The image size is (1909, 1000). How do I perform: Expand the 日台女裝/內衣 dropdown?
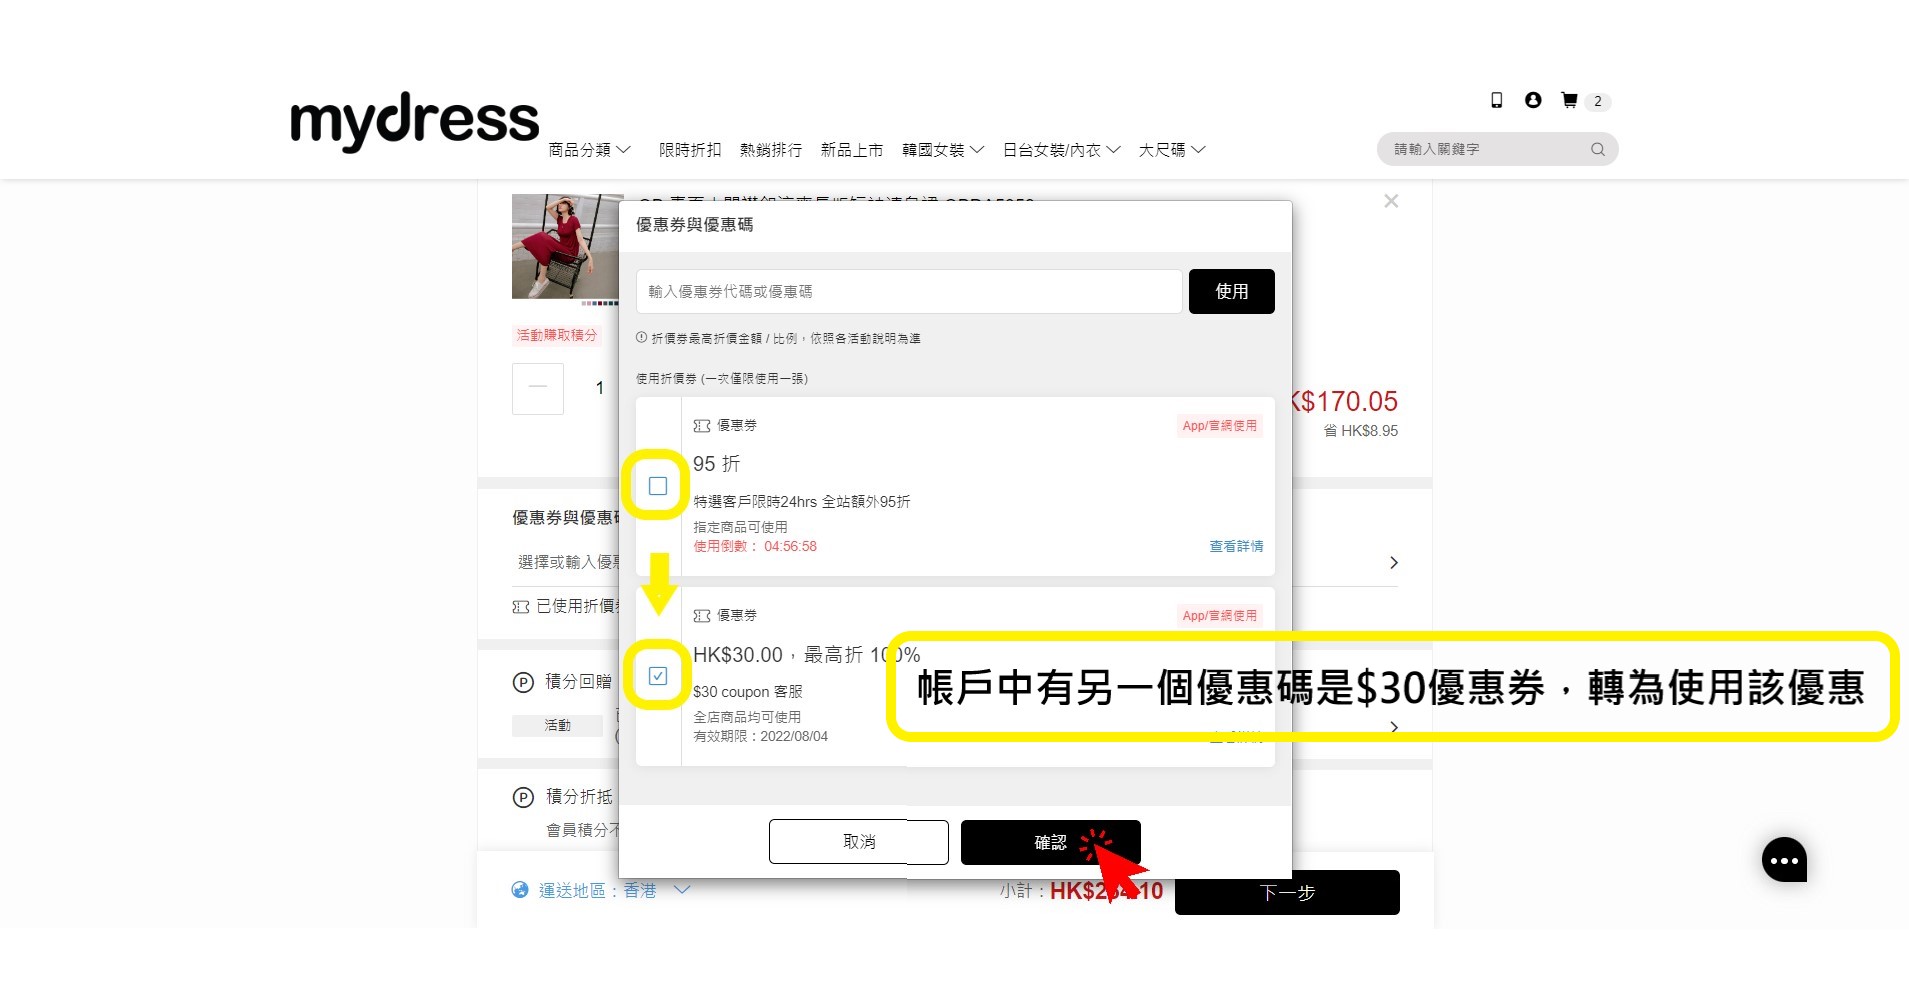point(1061,150)
